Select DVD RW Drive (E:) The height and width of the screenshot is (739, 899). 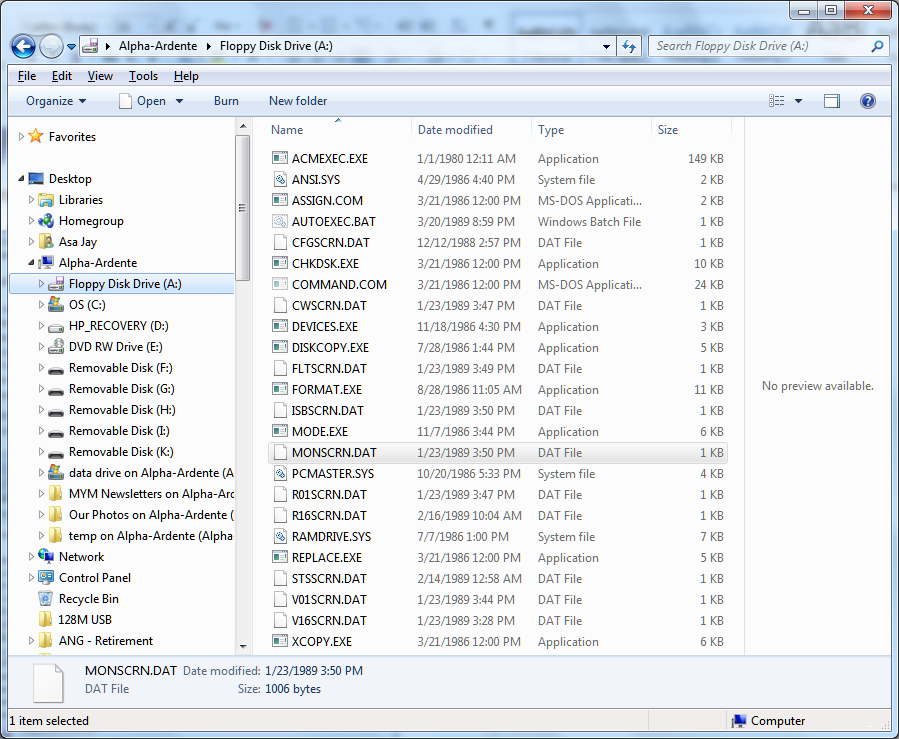116,347
